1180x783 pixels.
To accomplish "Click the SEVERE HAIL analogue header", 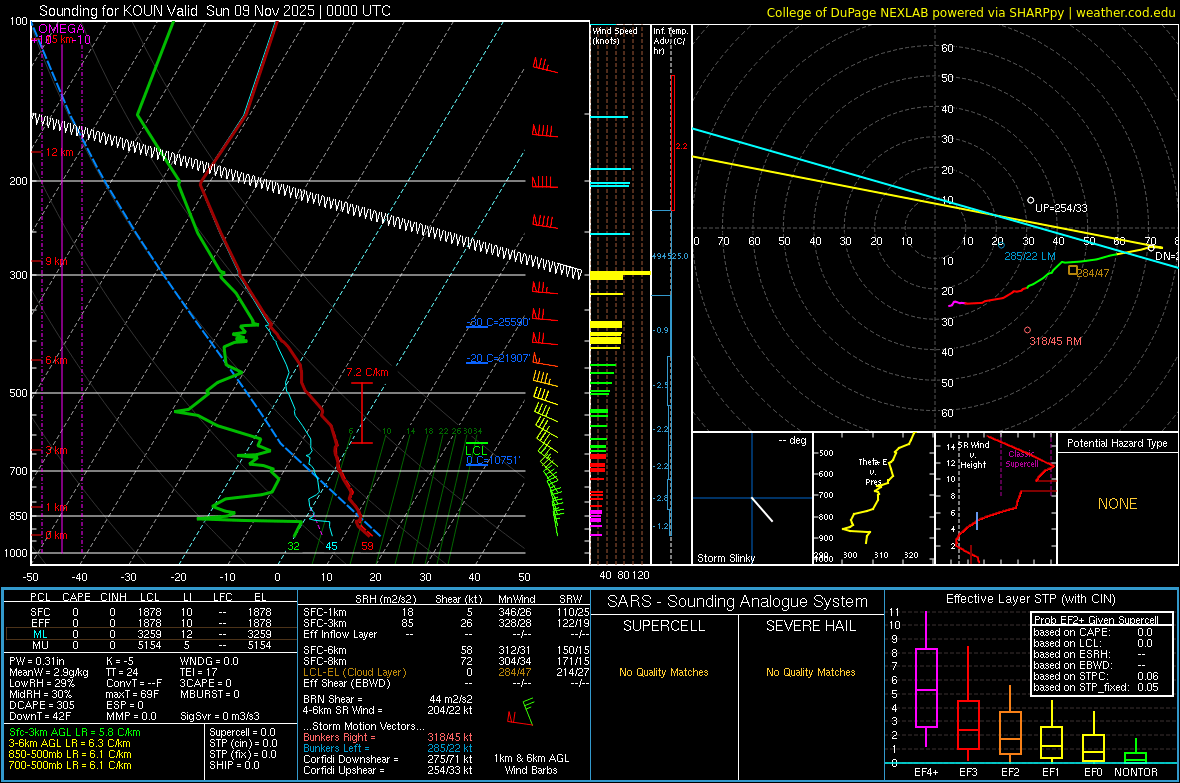I will (x=811, y=626).
